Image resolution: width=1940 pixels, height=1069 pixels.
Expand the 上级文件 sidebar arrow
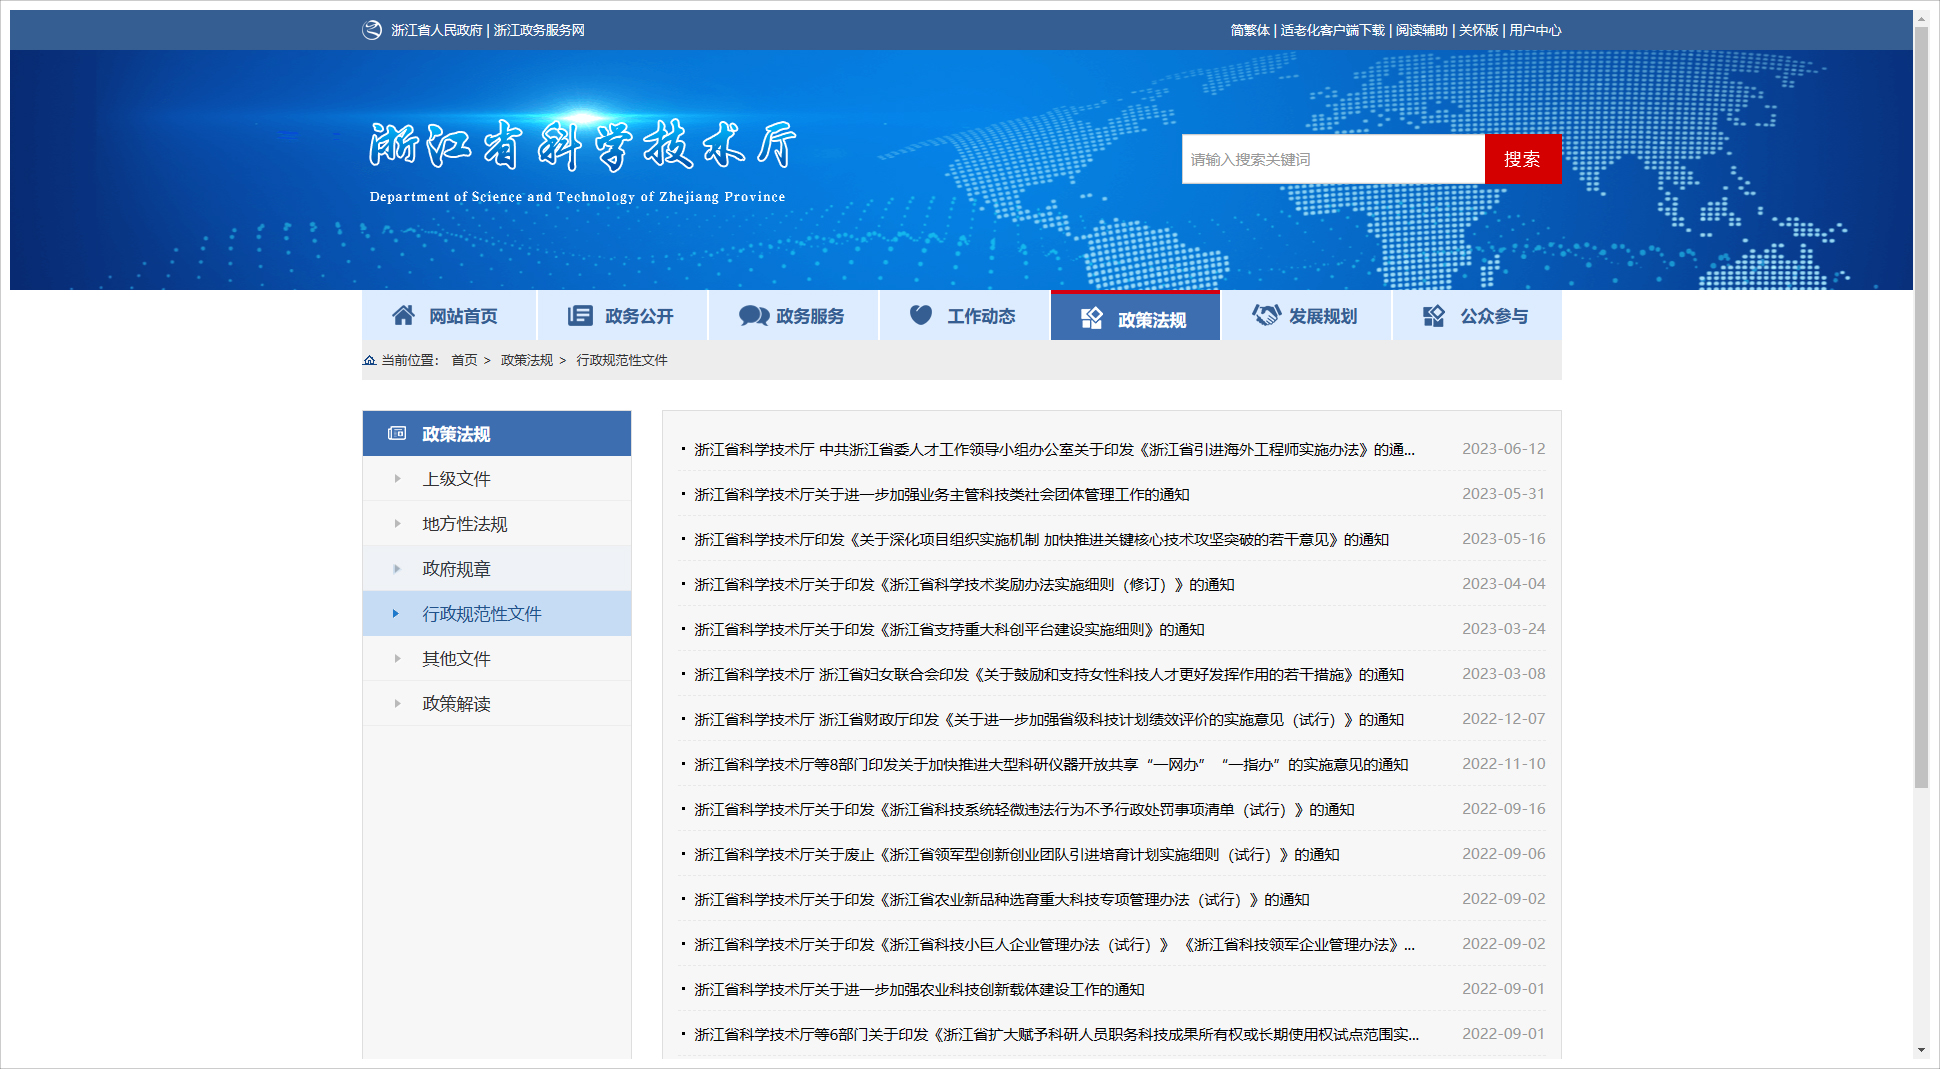point(397,479)
